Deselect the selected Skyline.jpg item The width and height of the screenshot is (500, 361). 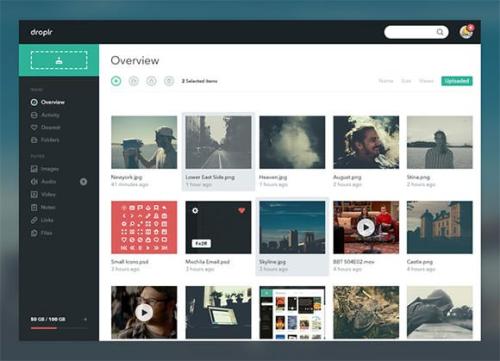click(292, 236)
